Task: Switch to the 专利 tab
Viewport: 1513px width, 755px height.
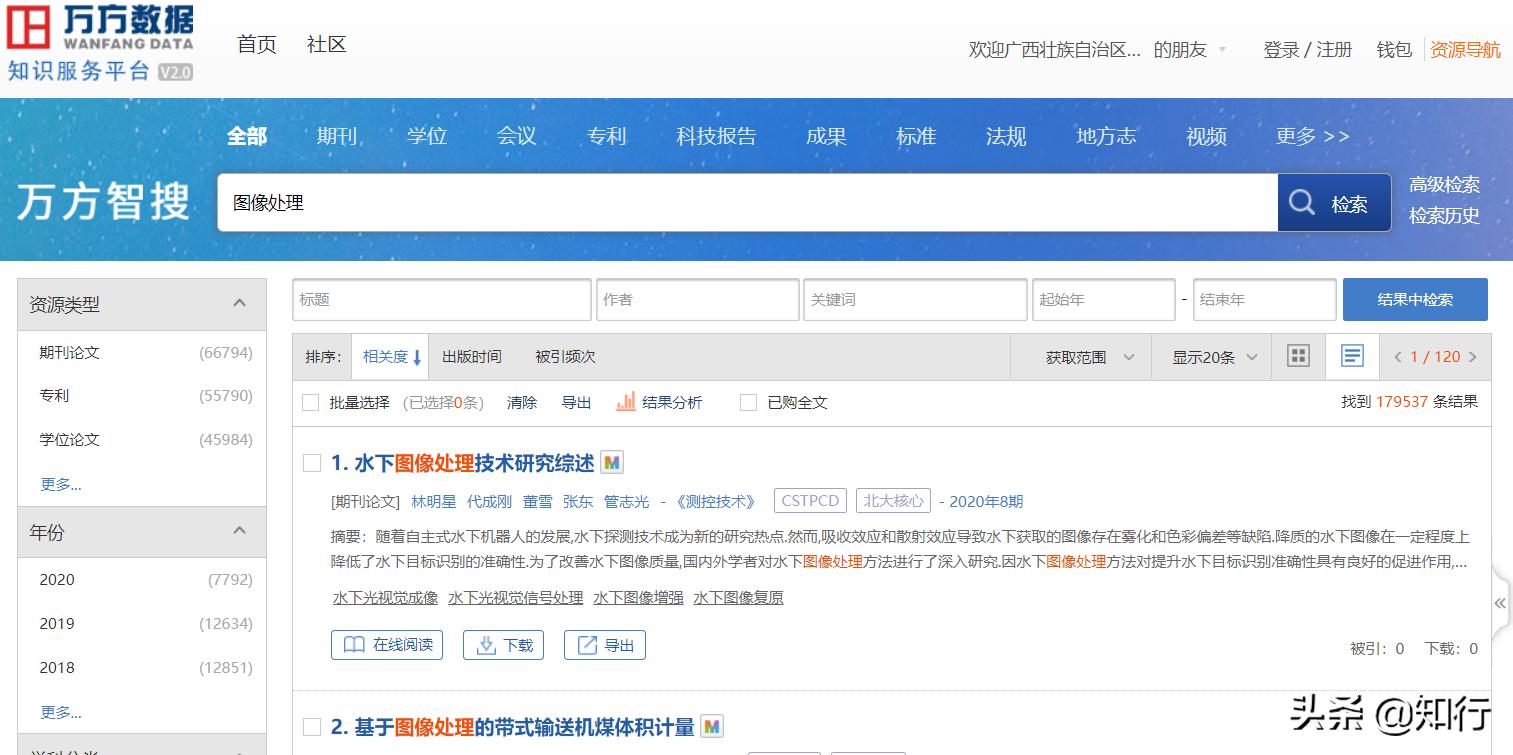Action: click(606, 137)
